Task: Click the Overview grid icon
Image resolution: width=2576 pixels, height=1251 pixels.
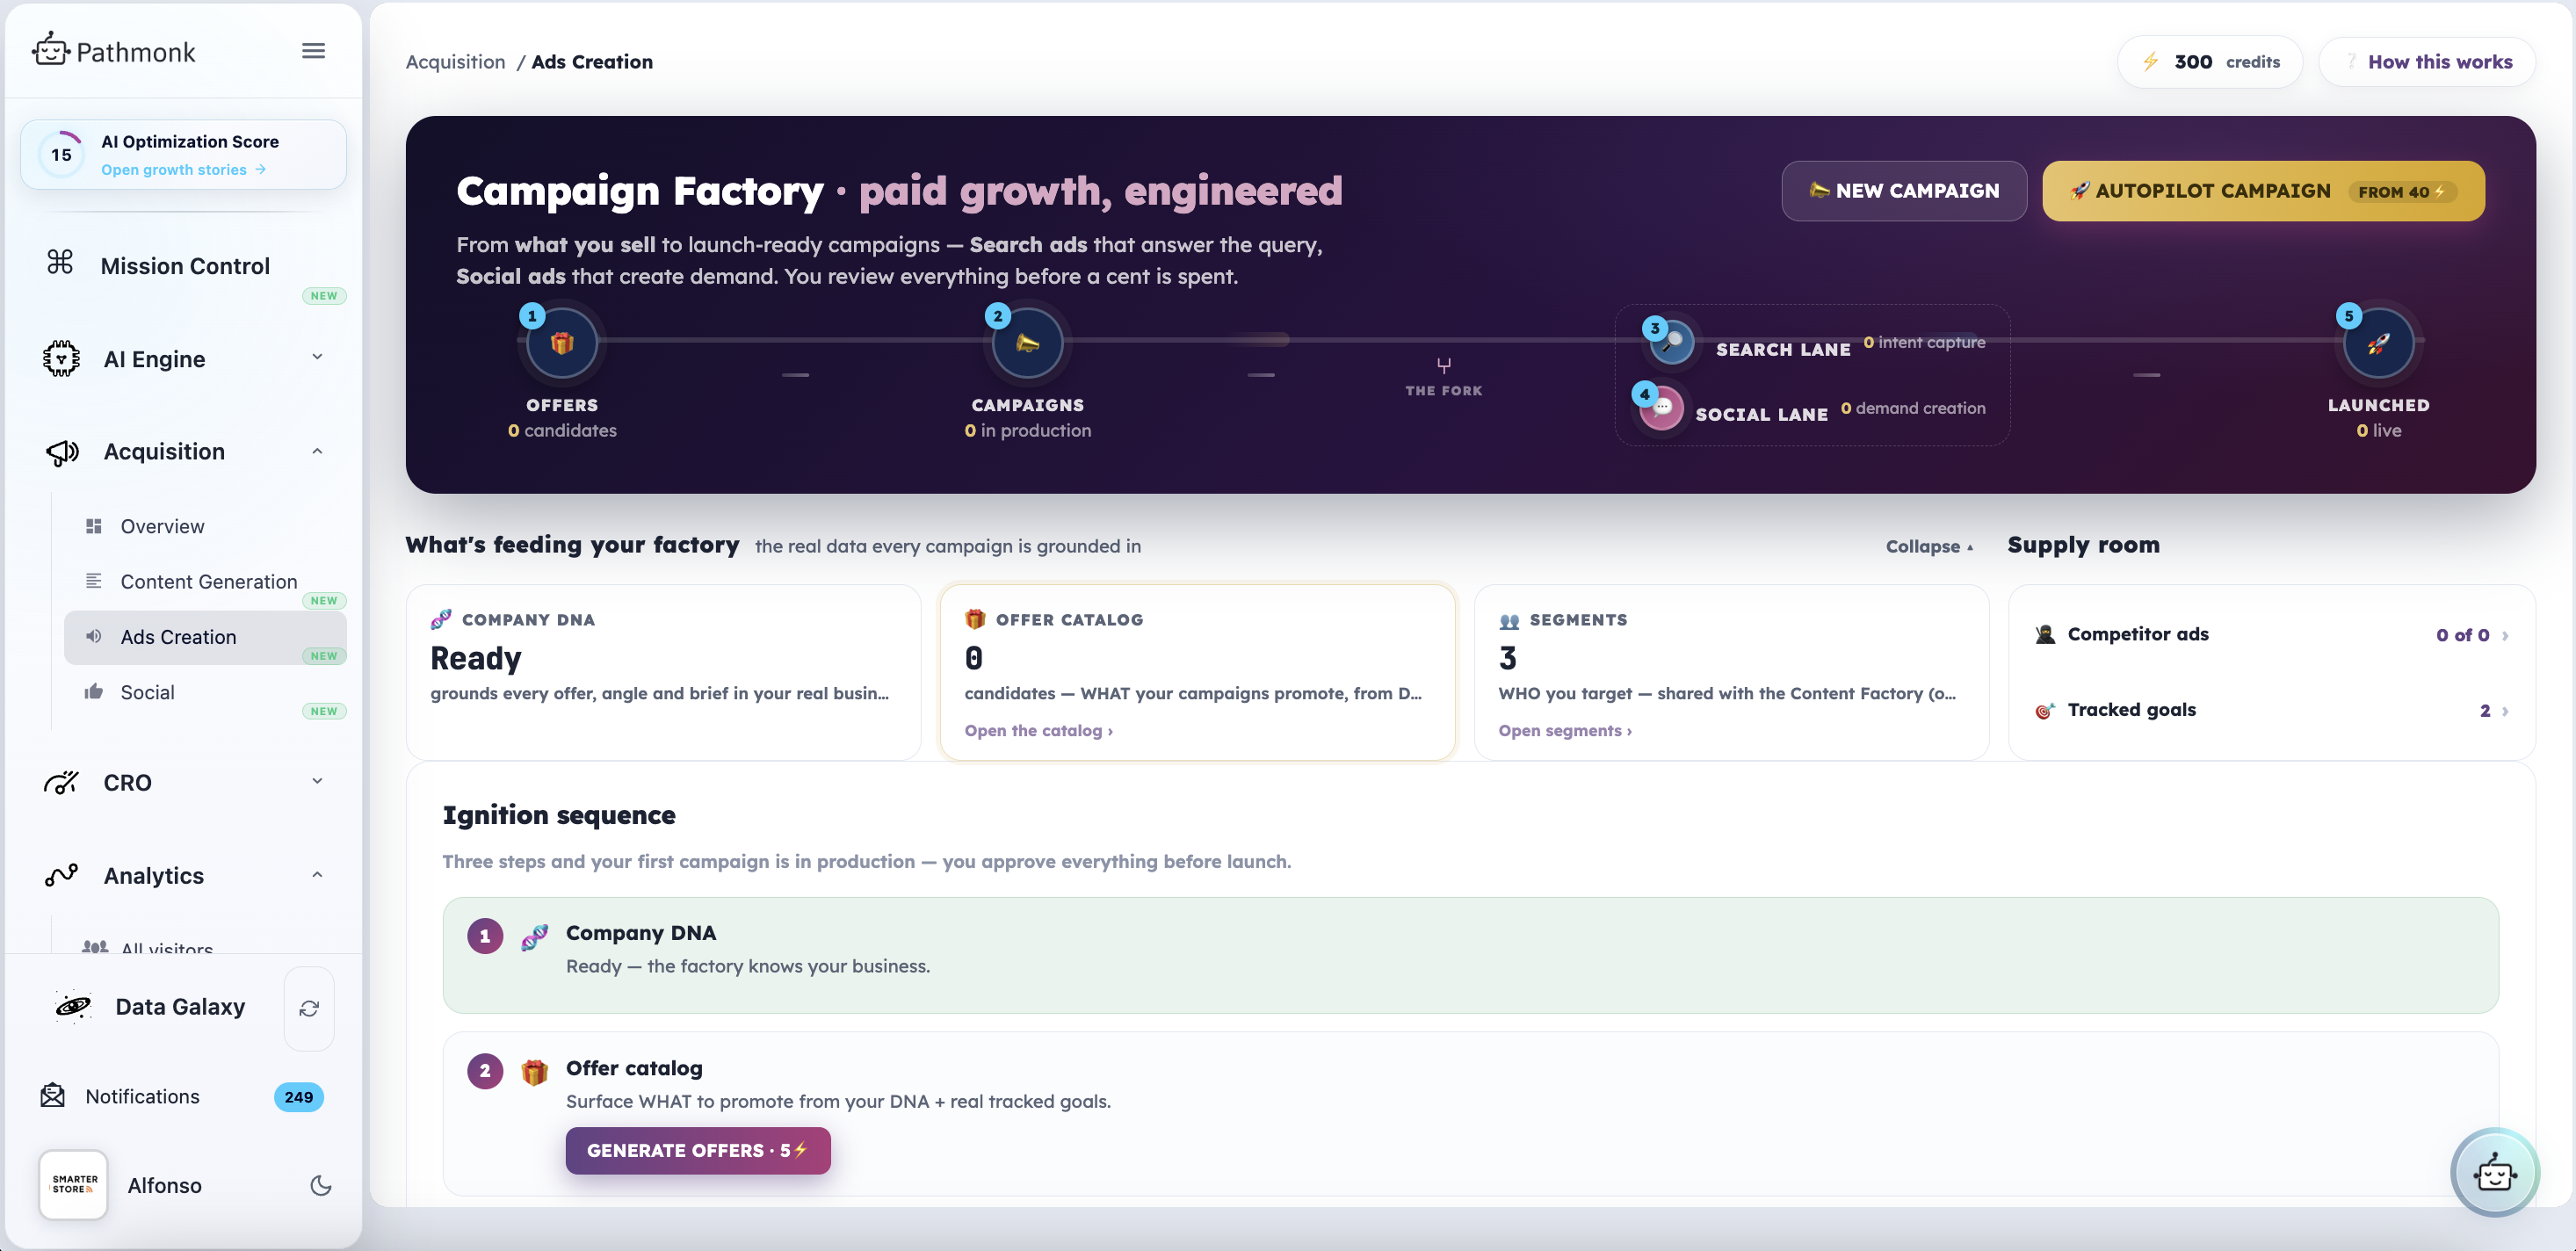Action: point(94,526)
